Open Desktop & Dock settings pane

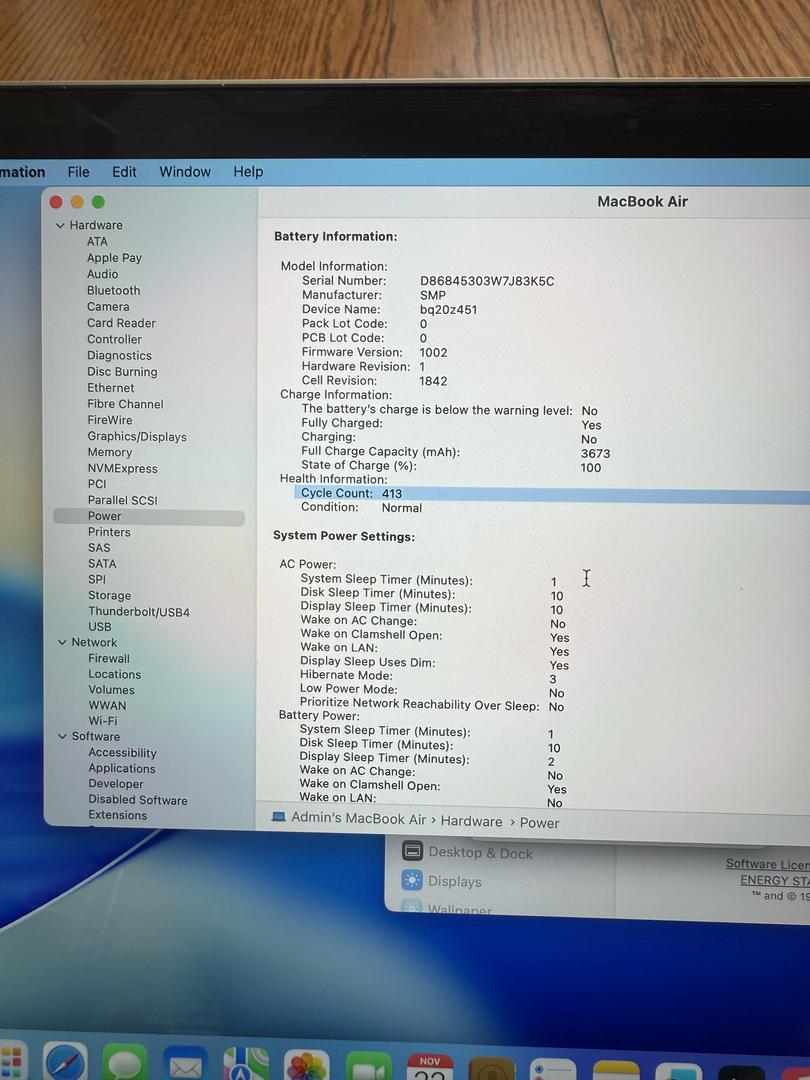click(x=480, y=853)
